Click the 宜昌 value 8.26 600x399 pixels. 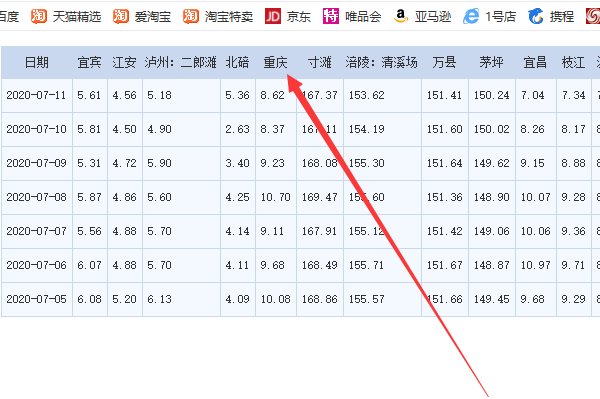pos(532,129)
